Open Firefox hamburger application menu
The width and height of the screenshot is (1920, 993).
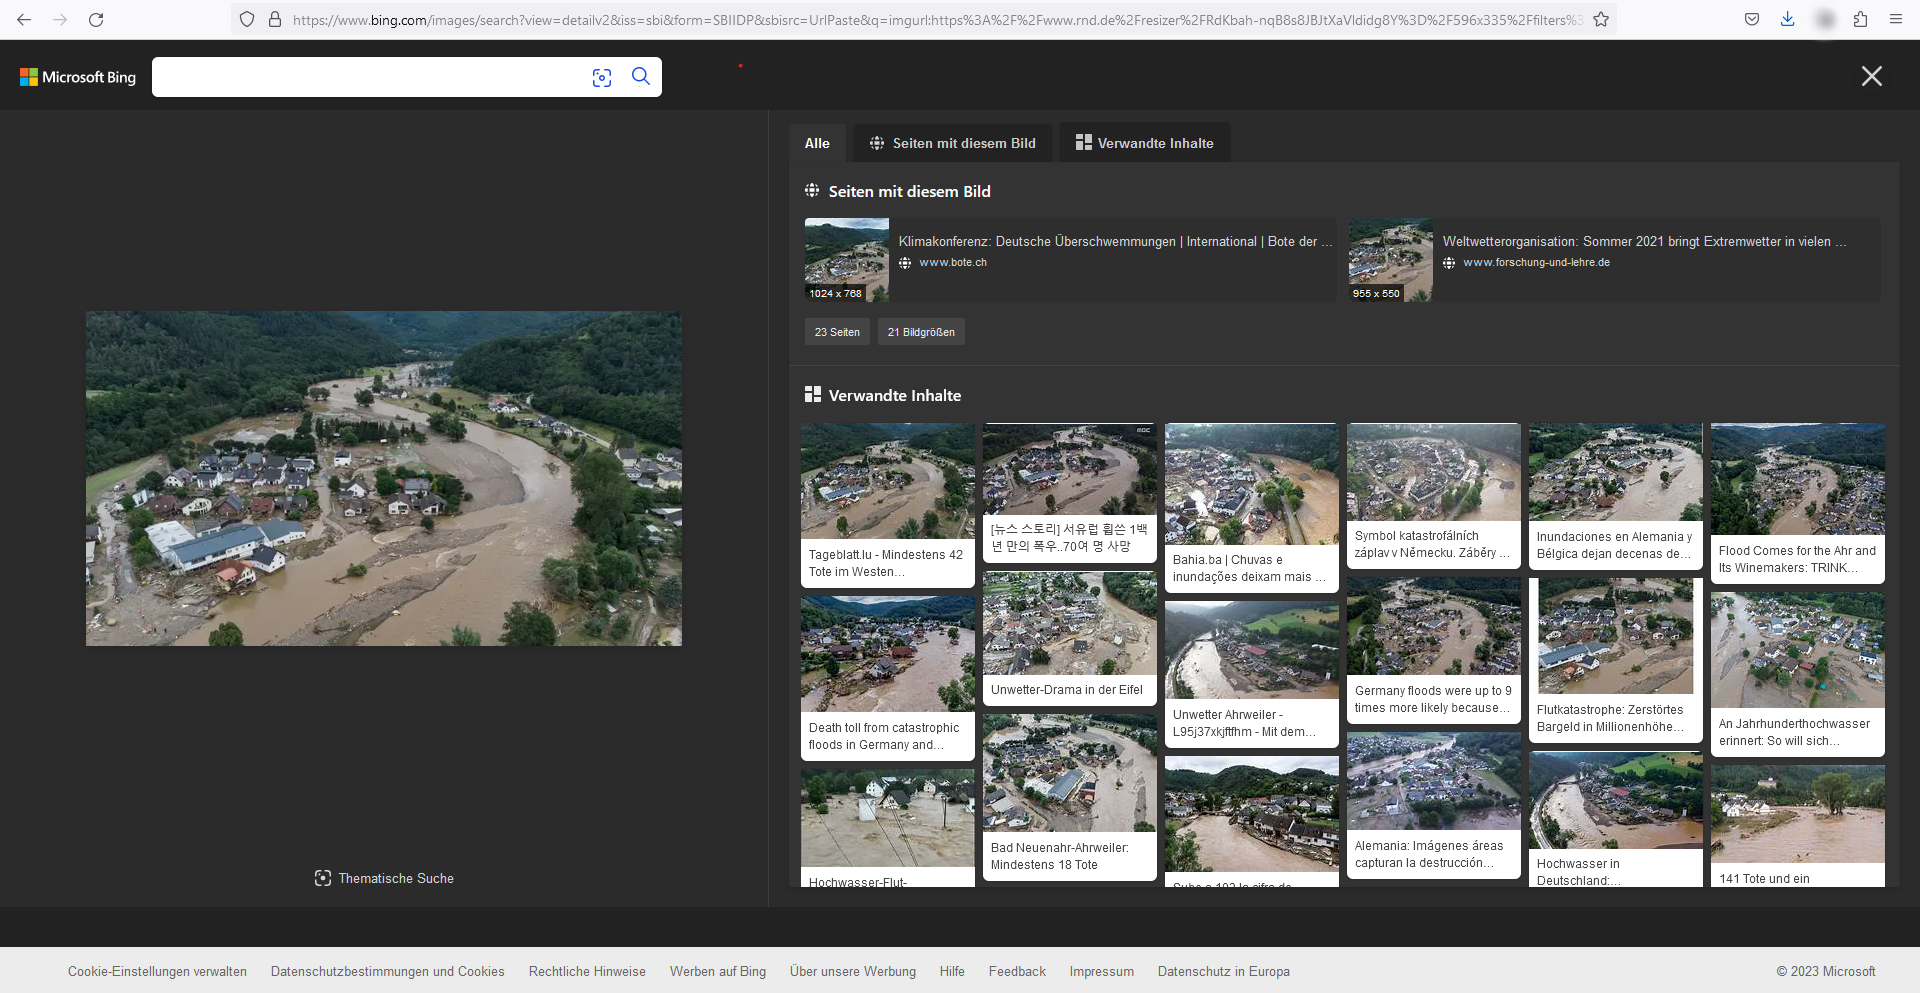click(1895, 20)
